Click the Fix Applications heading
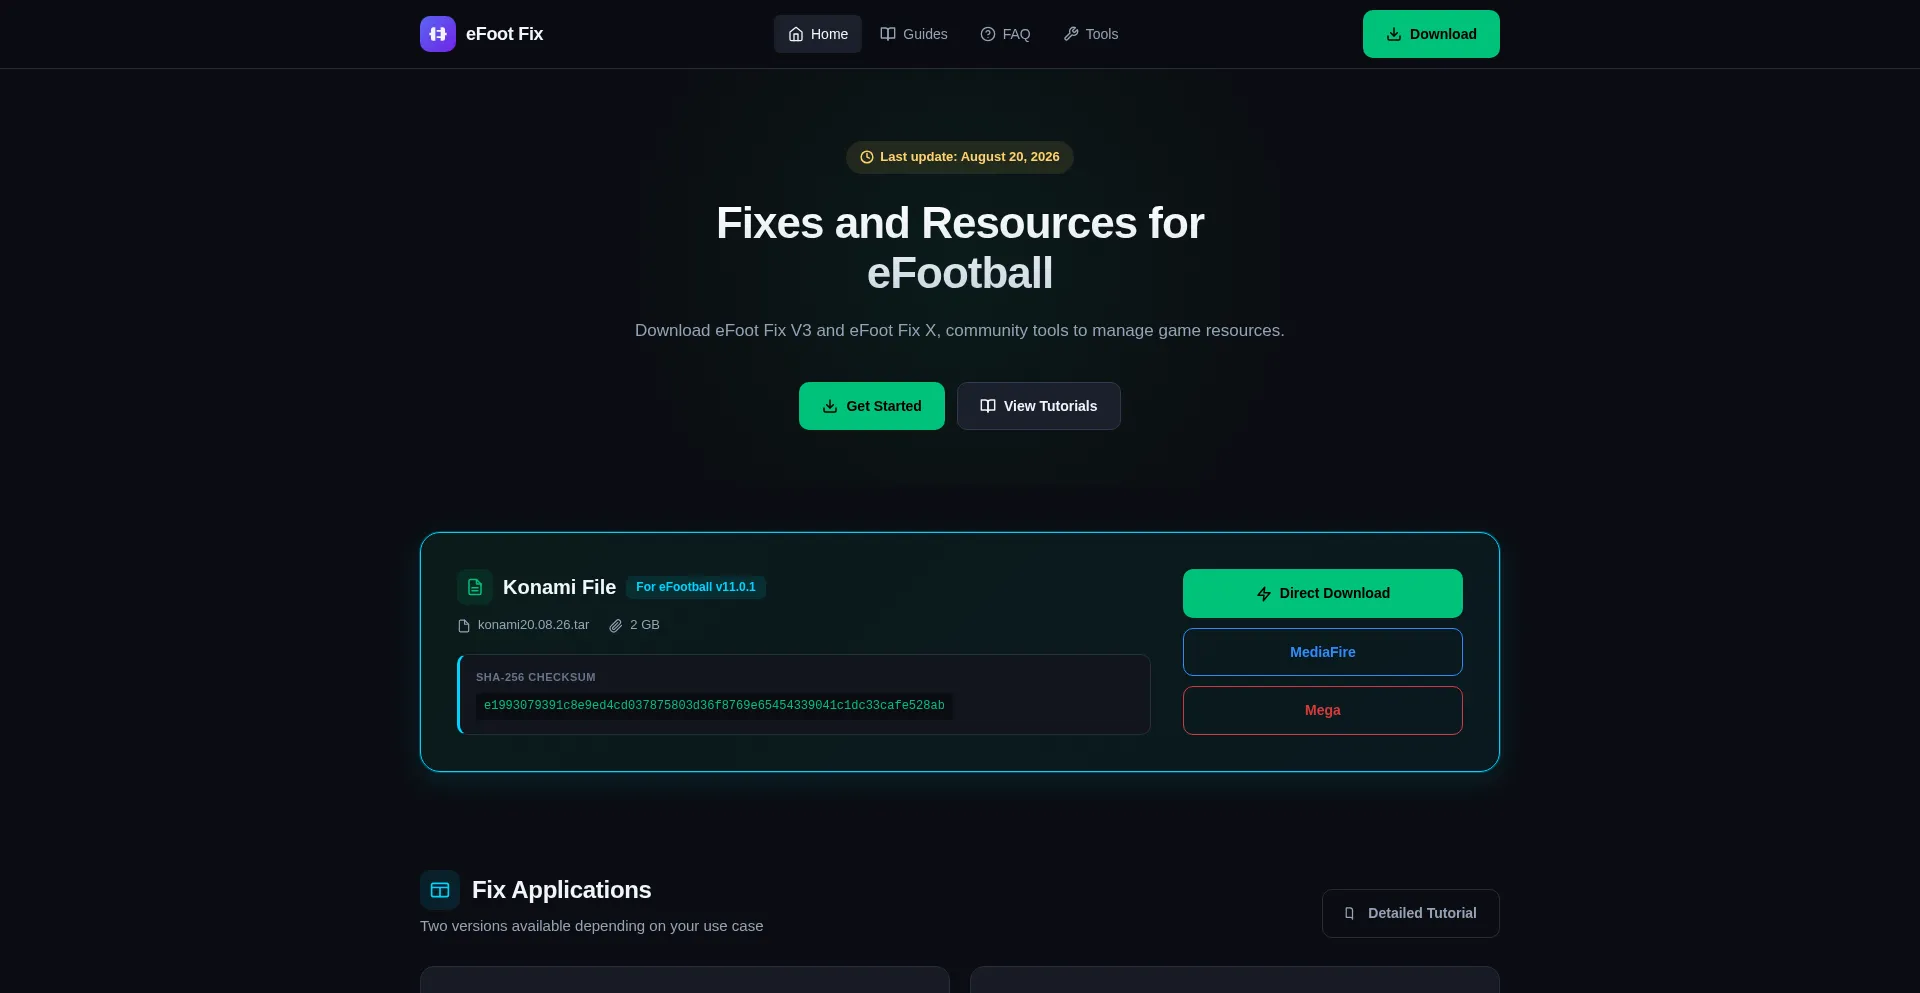Image resolution: width=1920 pixels, height=993 pixels. [561, 890]
